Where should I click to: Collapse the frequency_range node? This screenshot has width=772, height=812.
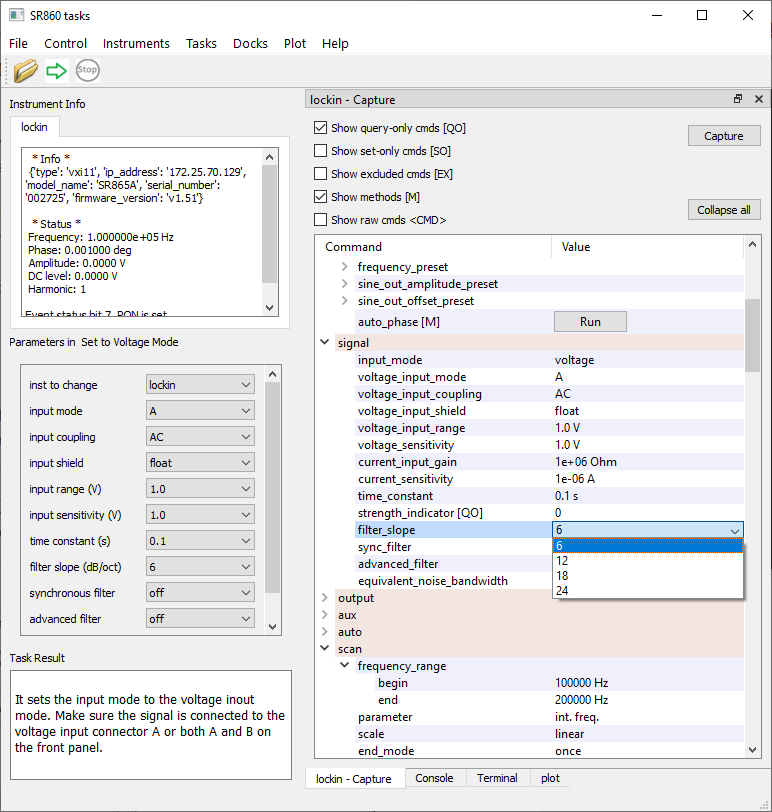[x=344, y=665]
